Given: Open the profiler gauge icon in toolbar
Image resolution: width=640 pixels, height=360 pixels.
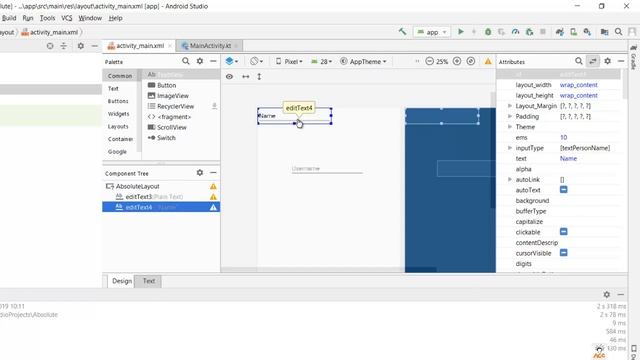Looking at the screenshot, I should coord(516,31).
